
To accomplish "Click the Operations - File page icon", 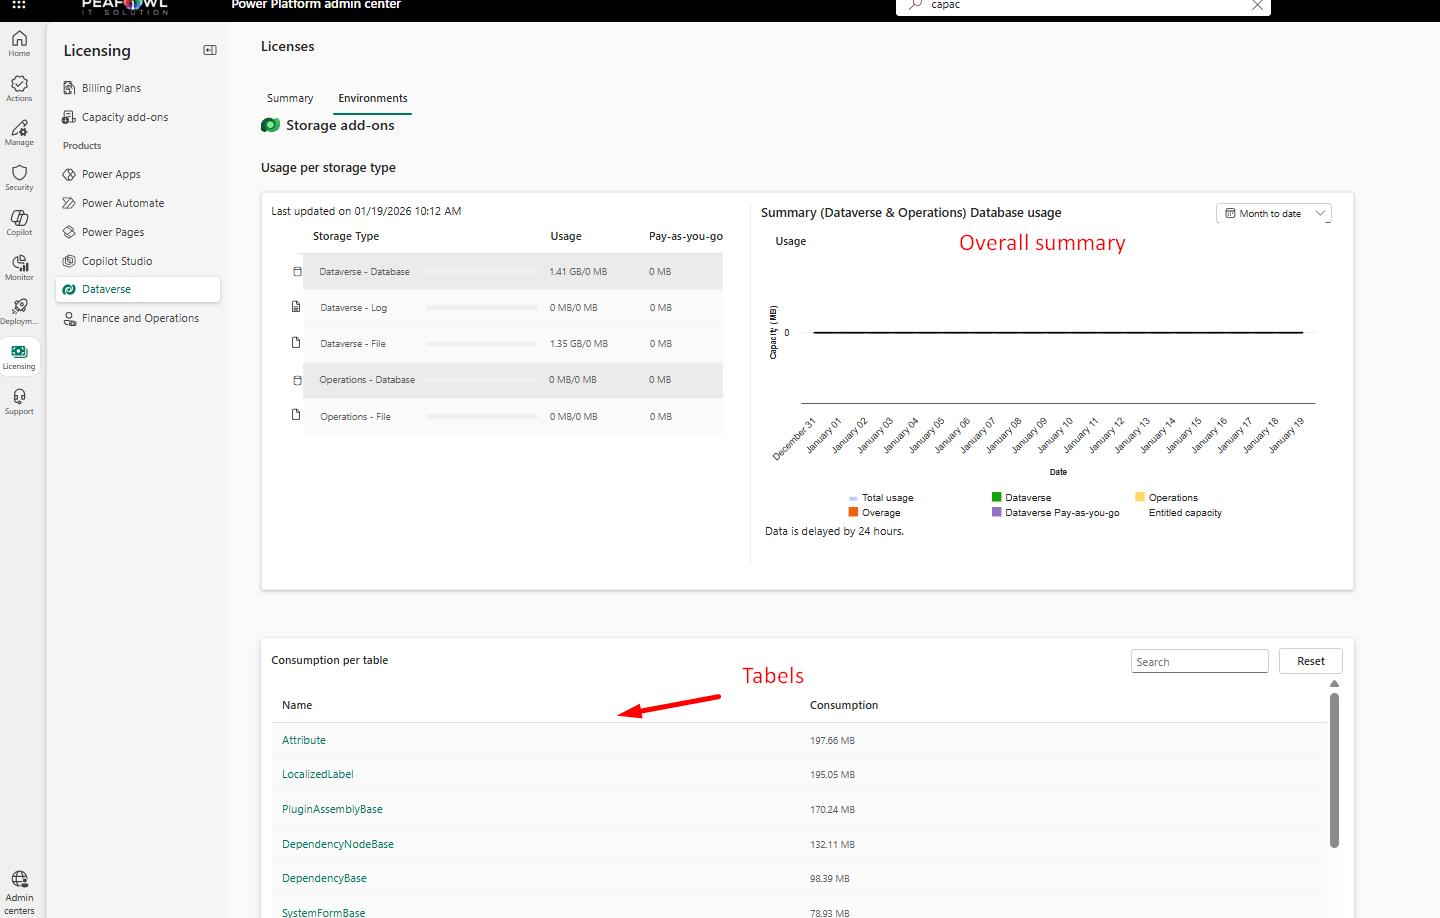I will pyautogui.click(x=296, y=415).
